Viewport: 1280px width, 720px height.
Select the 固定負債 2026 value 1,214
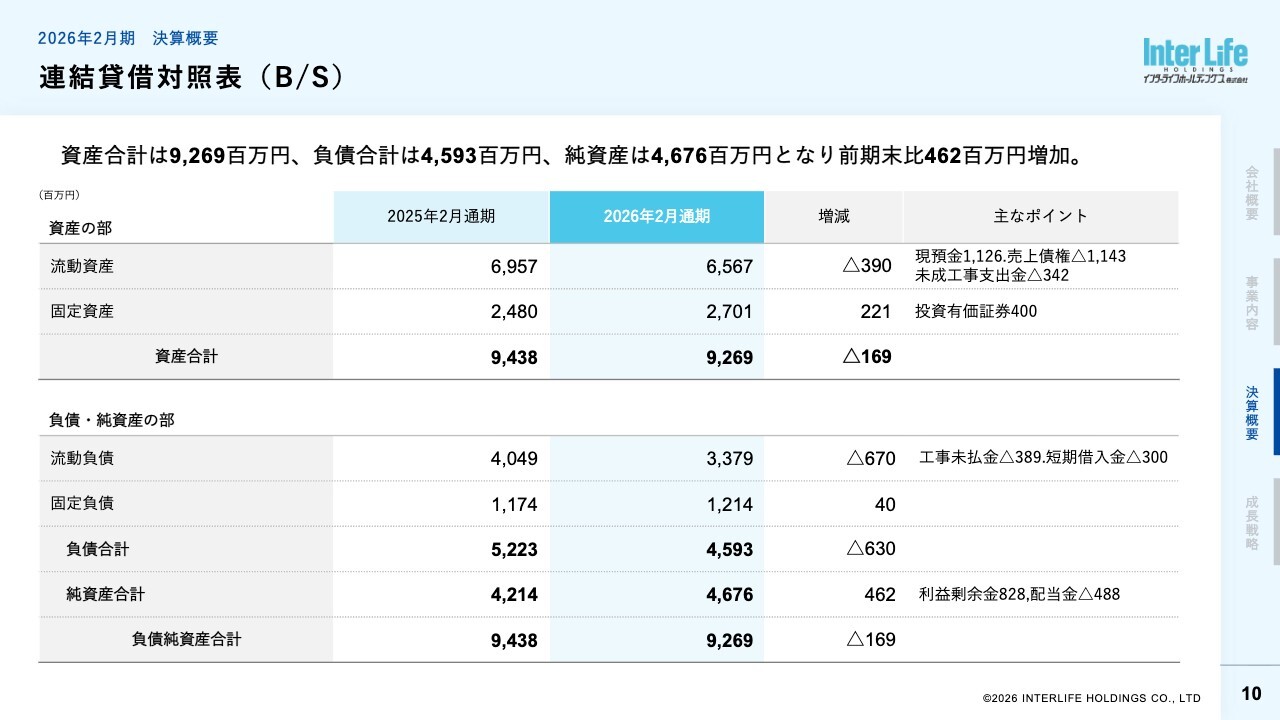pos(729,505)
